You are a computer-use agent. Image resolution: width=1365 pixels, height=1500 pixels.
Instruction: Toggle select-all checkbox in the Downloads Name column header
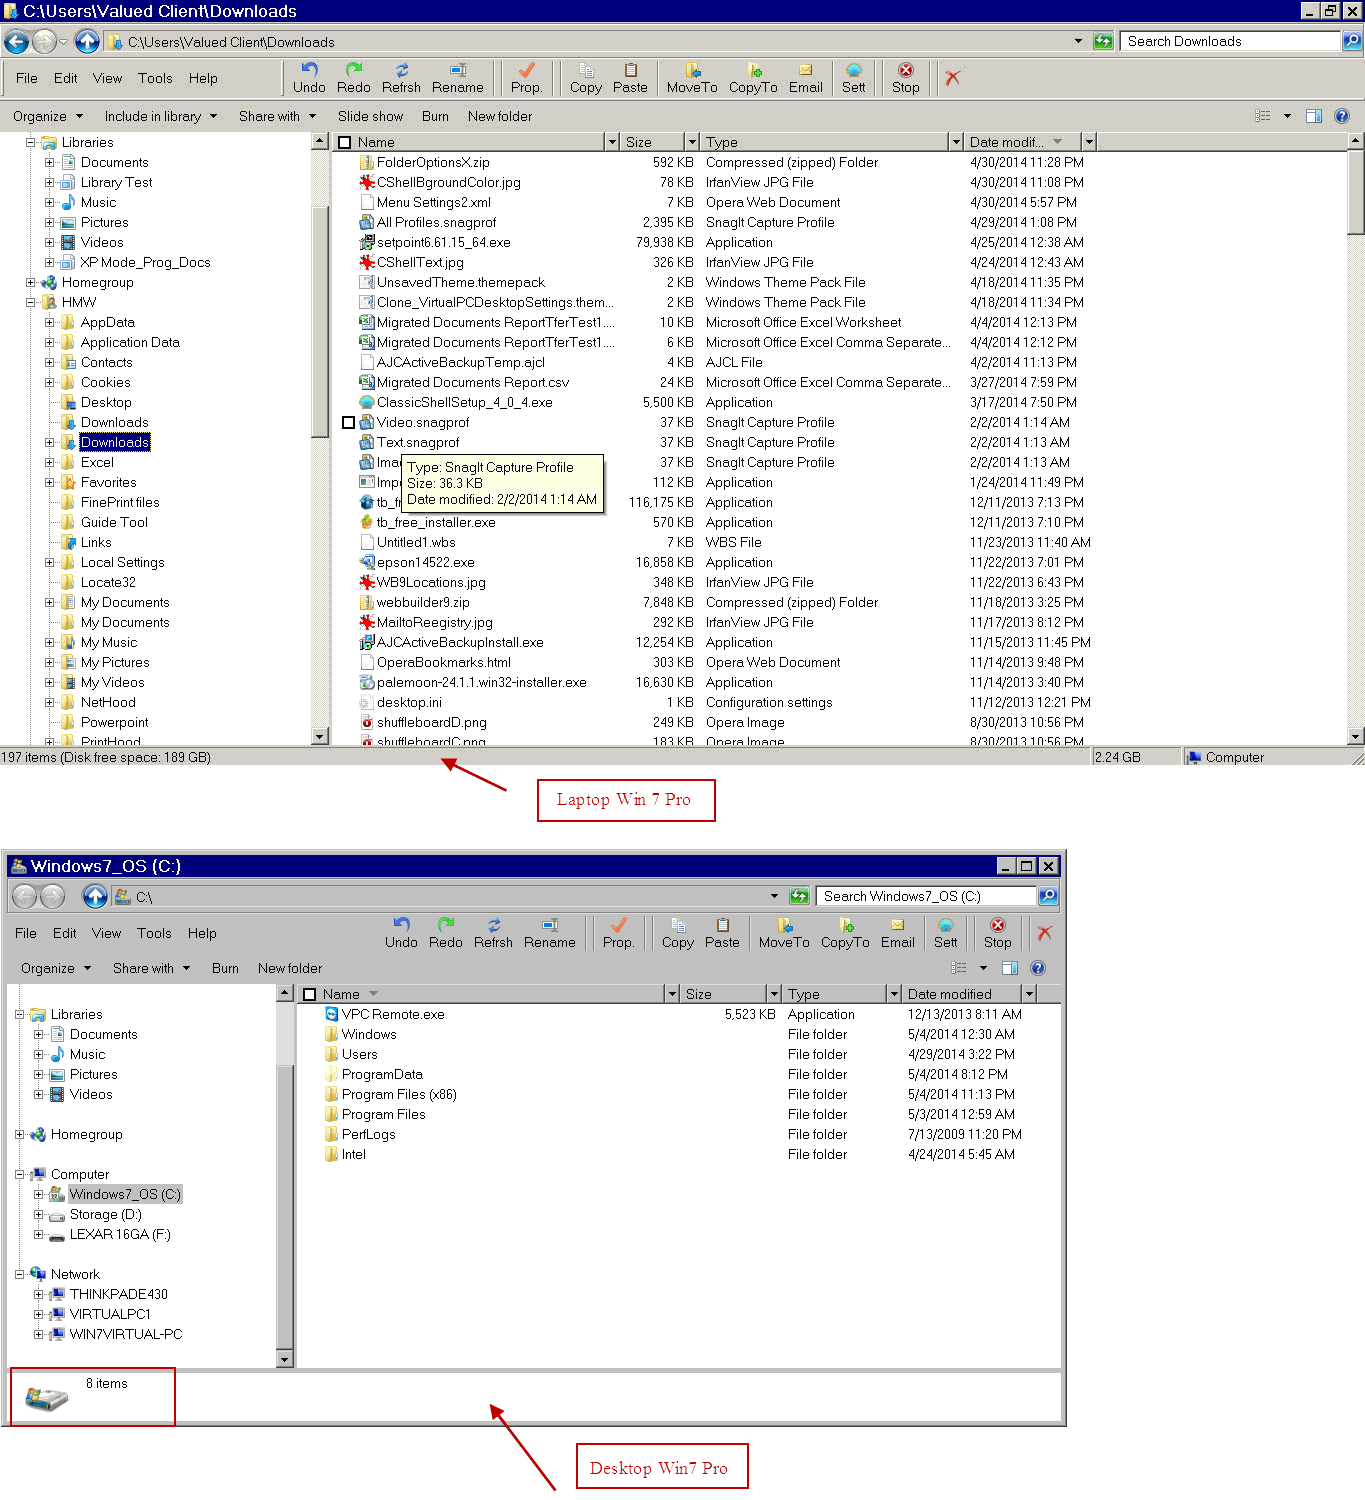pyautogui.click(x=345, y=143)
